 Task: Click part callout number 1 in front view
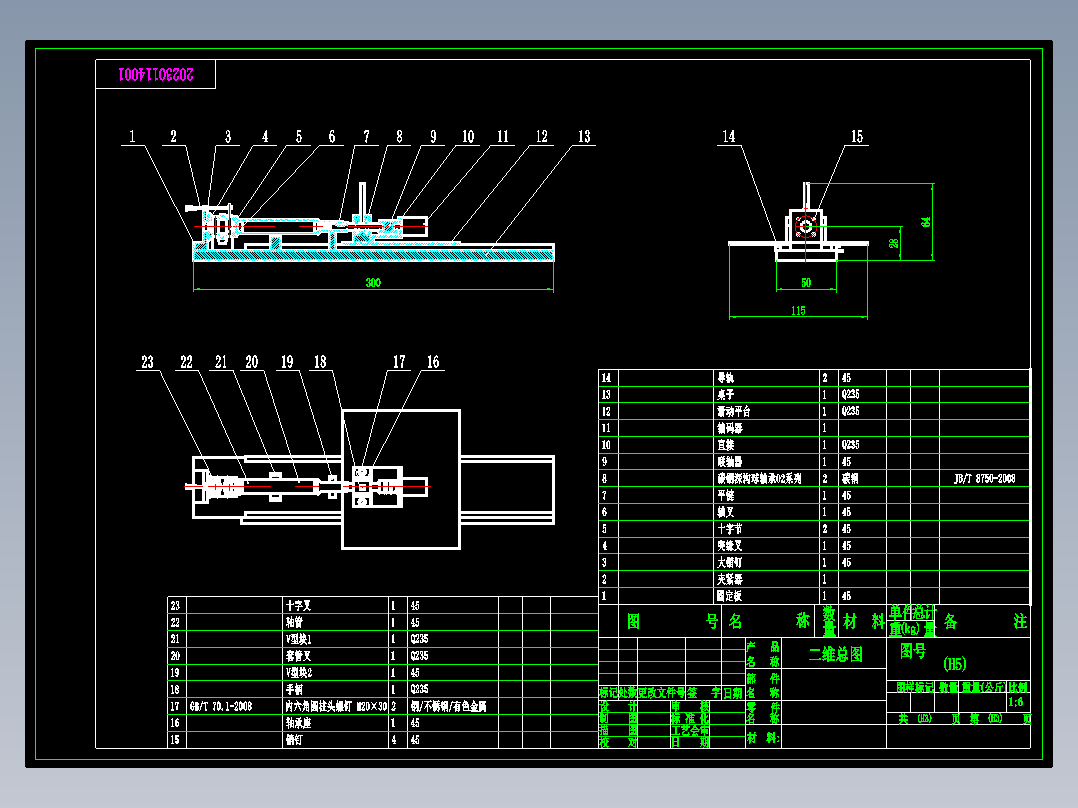click(x=132, y=136)
